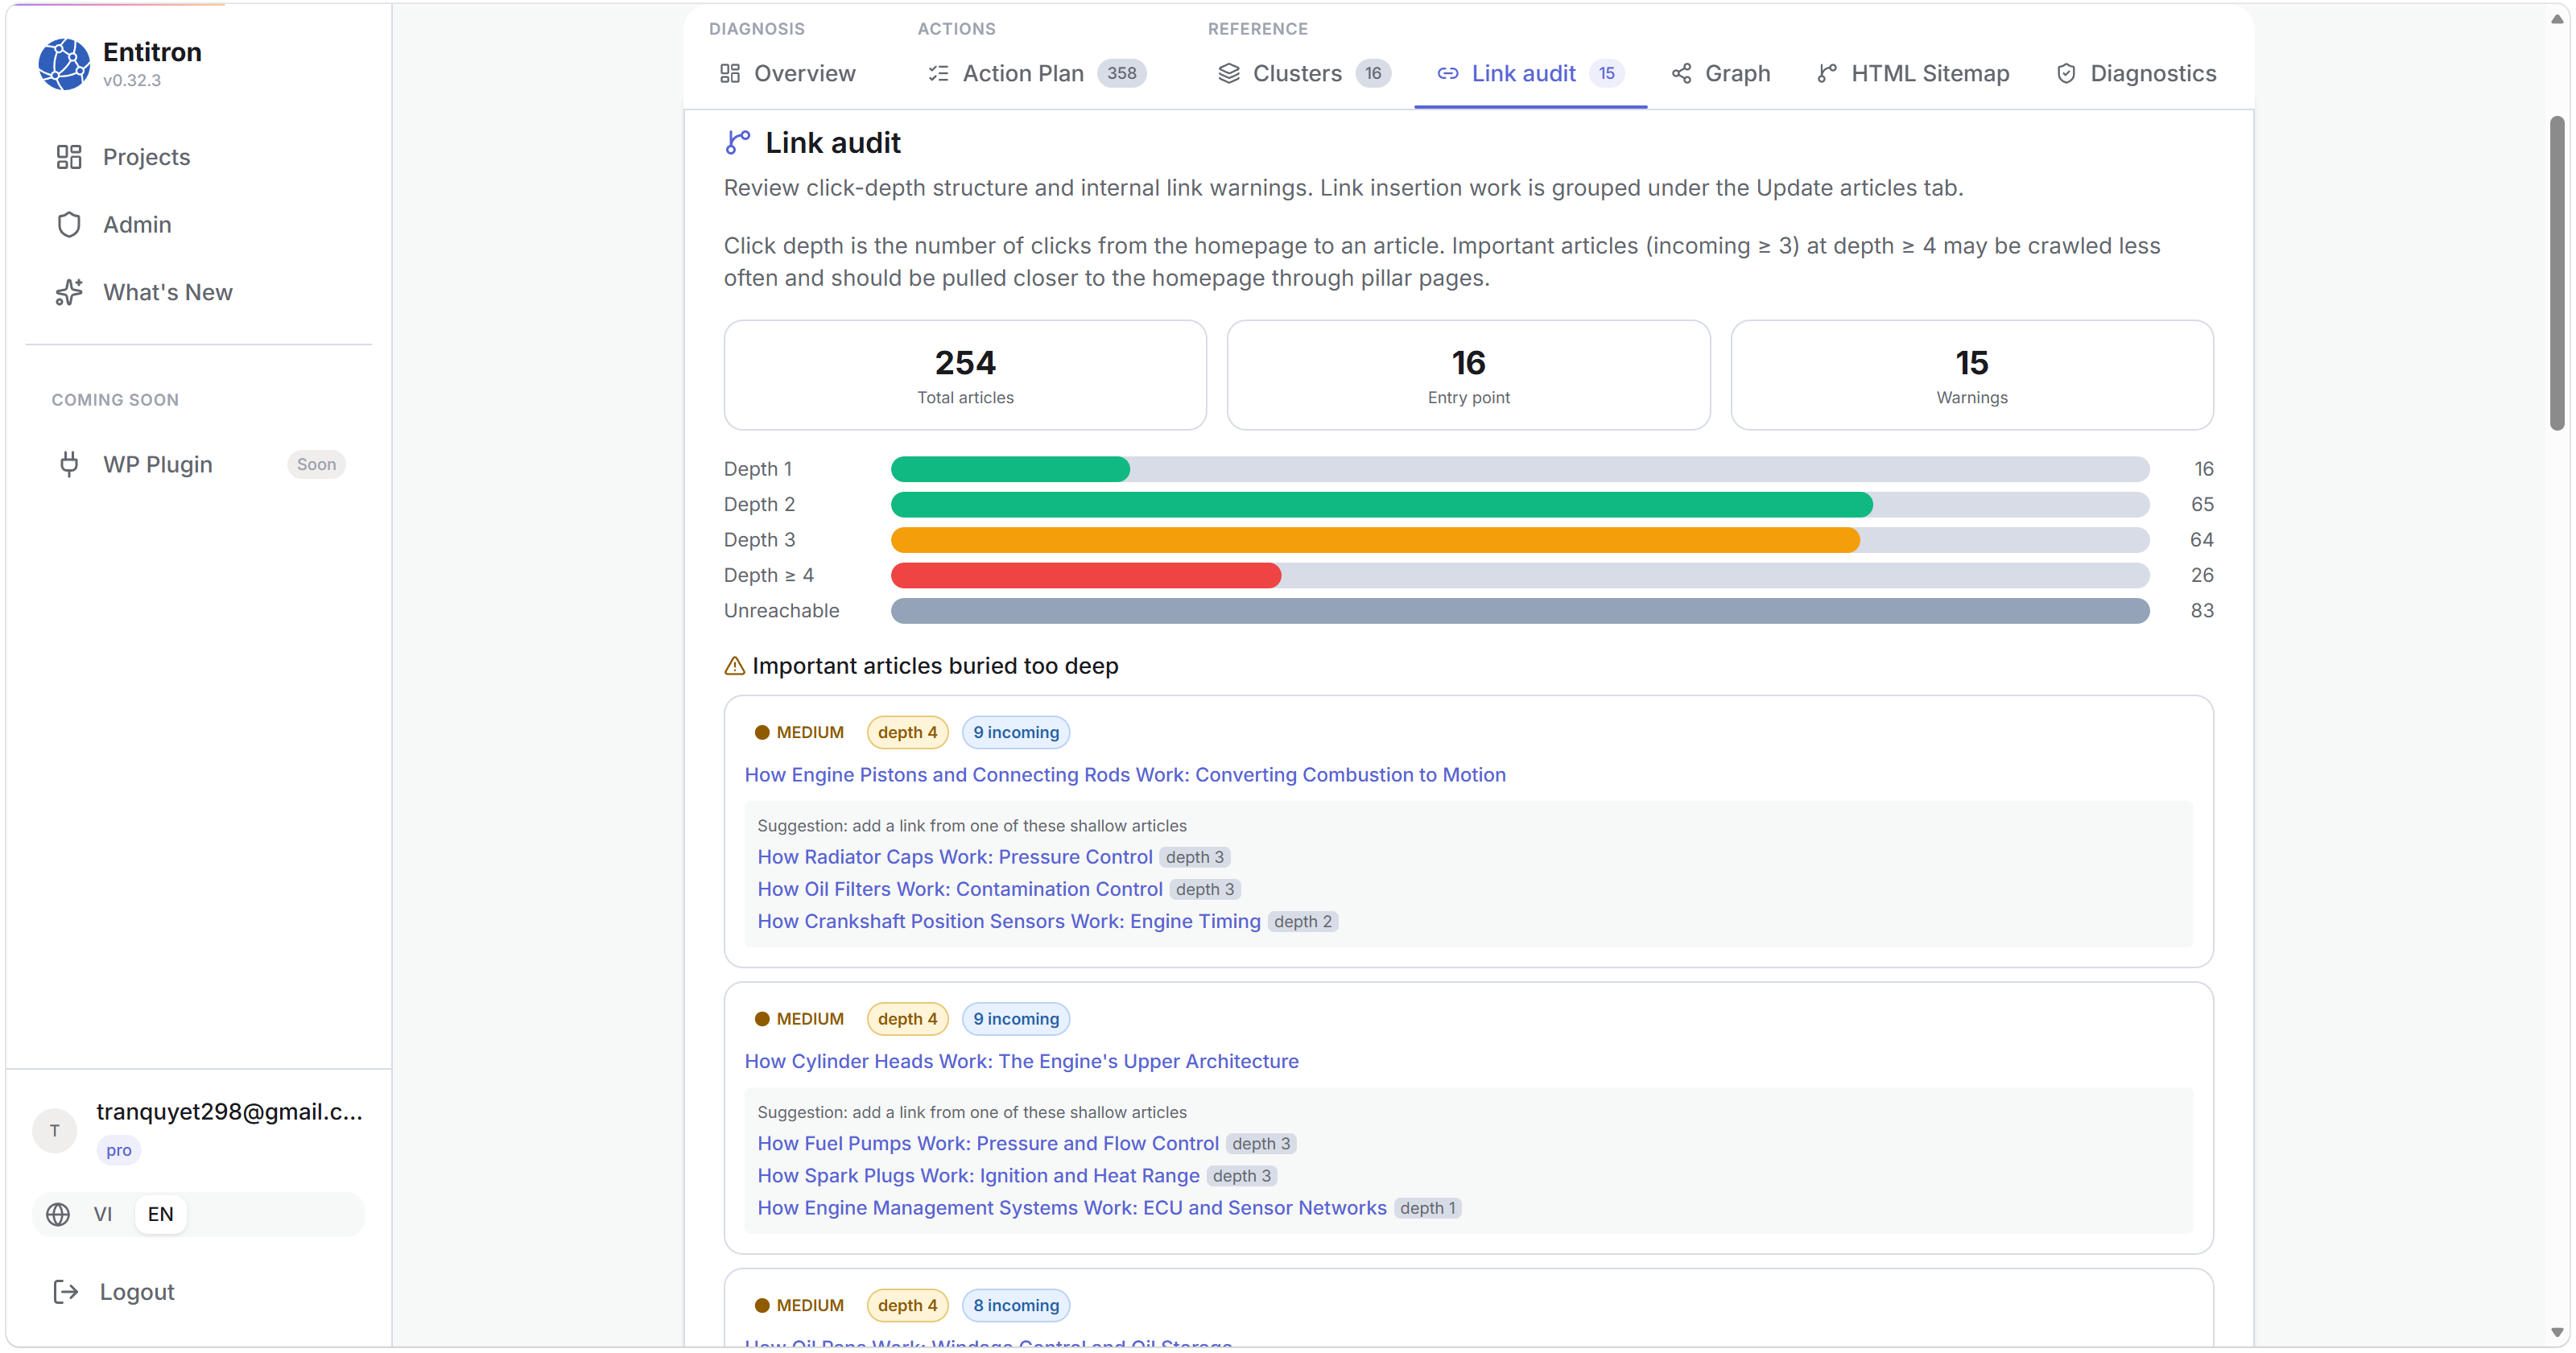Click the 16 Entry point card

point(1468,375)
